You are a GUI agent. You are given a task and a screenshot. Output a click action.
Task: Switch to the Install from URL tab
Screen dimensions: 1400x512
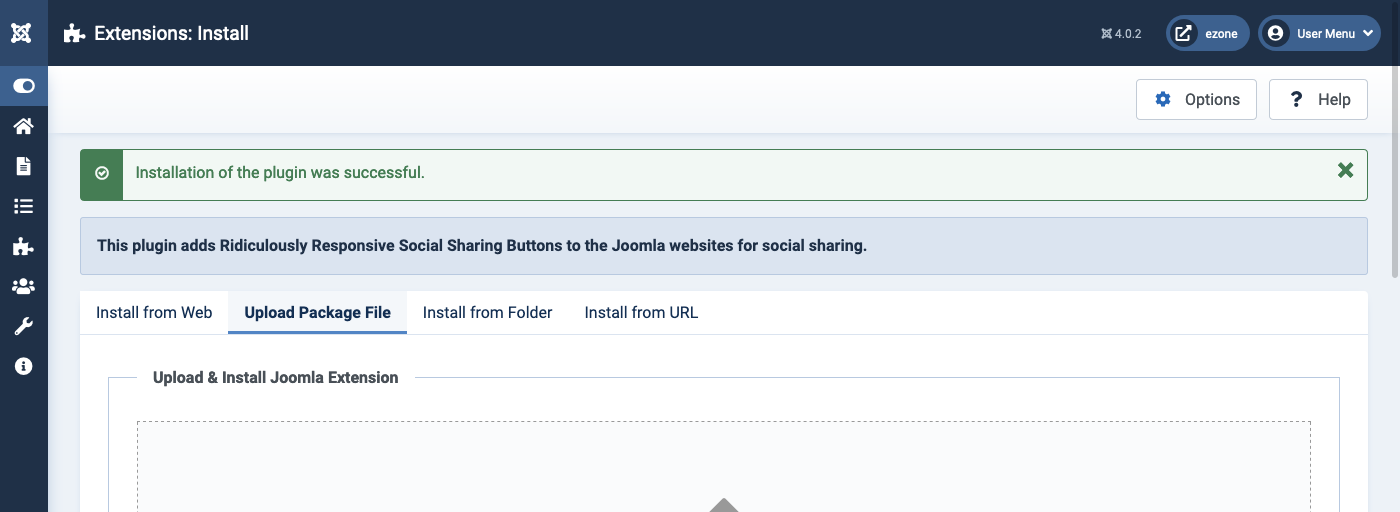point(641,312)
